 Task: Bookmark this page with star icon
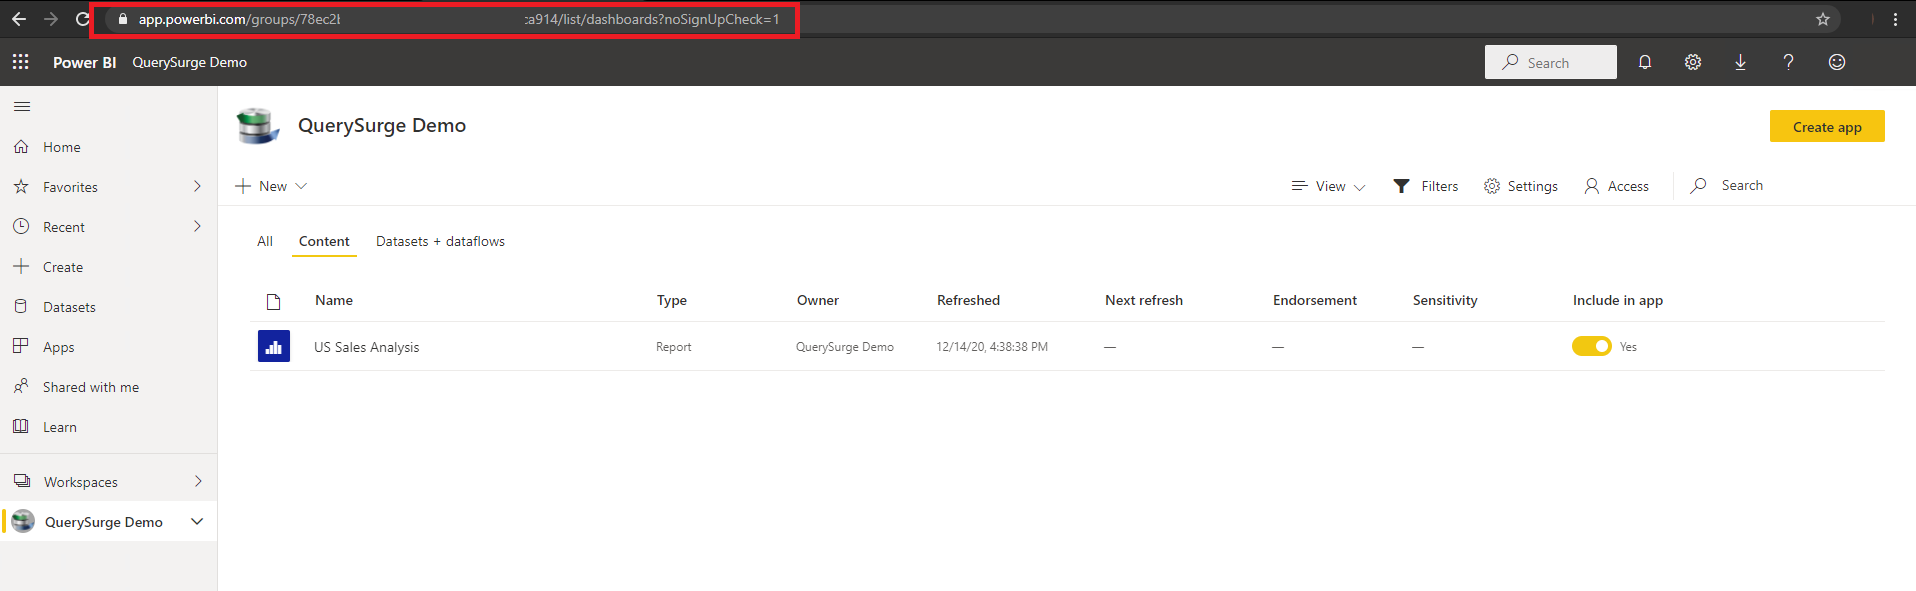[1823, 19]
